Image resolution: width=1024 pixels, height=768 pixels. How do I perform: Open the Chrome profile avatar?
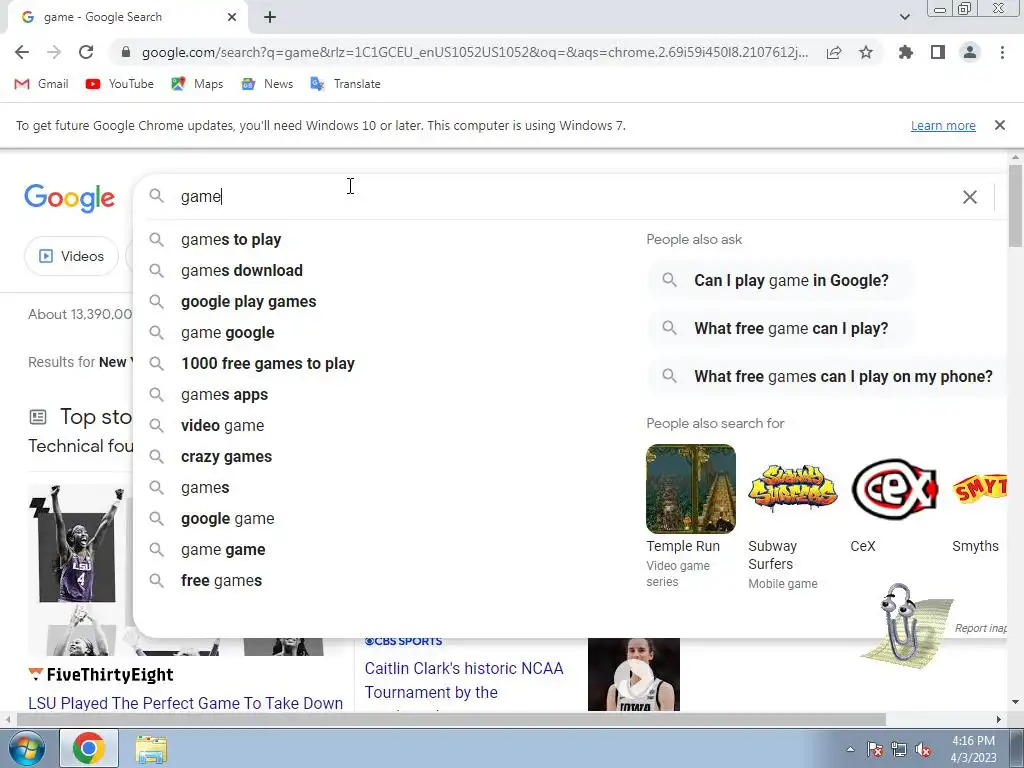[970, 52]
